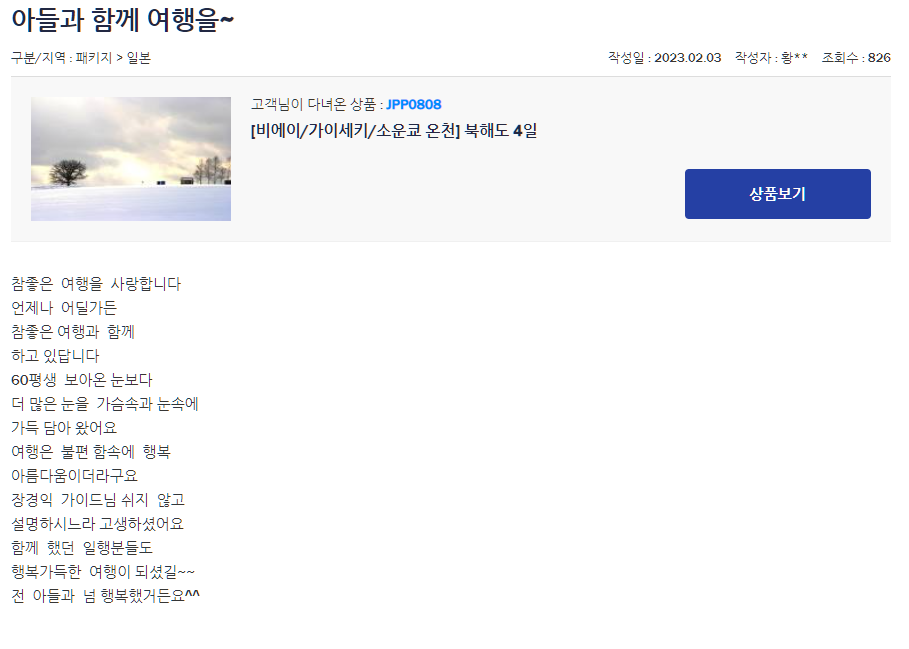
Task: Click the line 가득 담아 왔어요
Action: click(x=64, y=428)
